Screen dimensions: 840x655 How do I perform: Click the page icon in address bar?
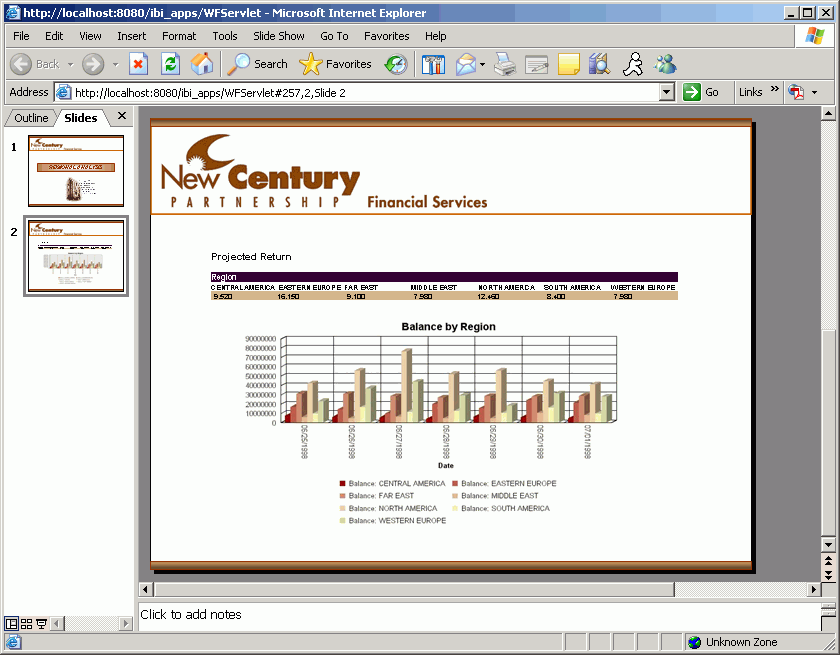[63, 92]
